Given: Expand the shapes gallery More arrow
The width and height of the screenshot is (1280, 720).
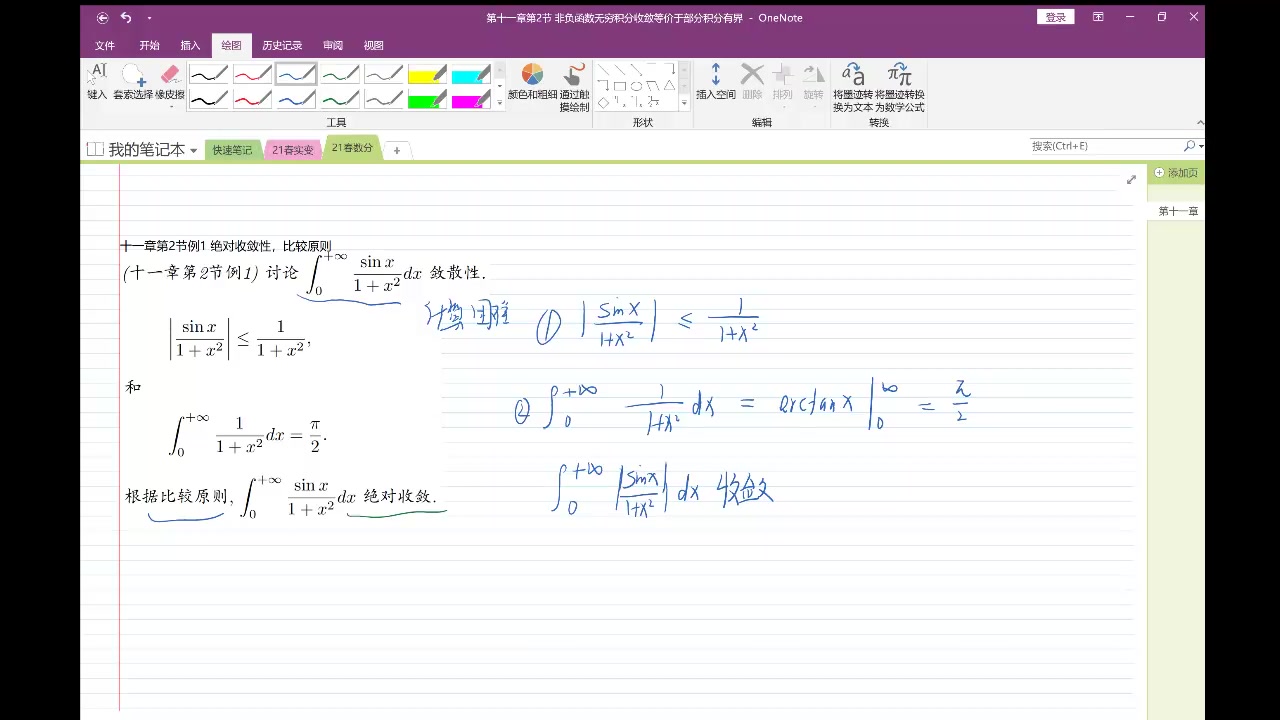Looking at the screenshot, I should click(685, 102).
